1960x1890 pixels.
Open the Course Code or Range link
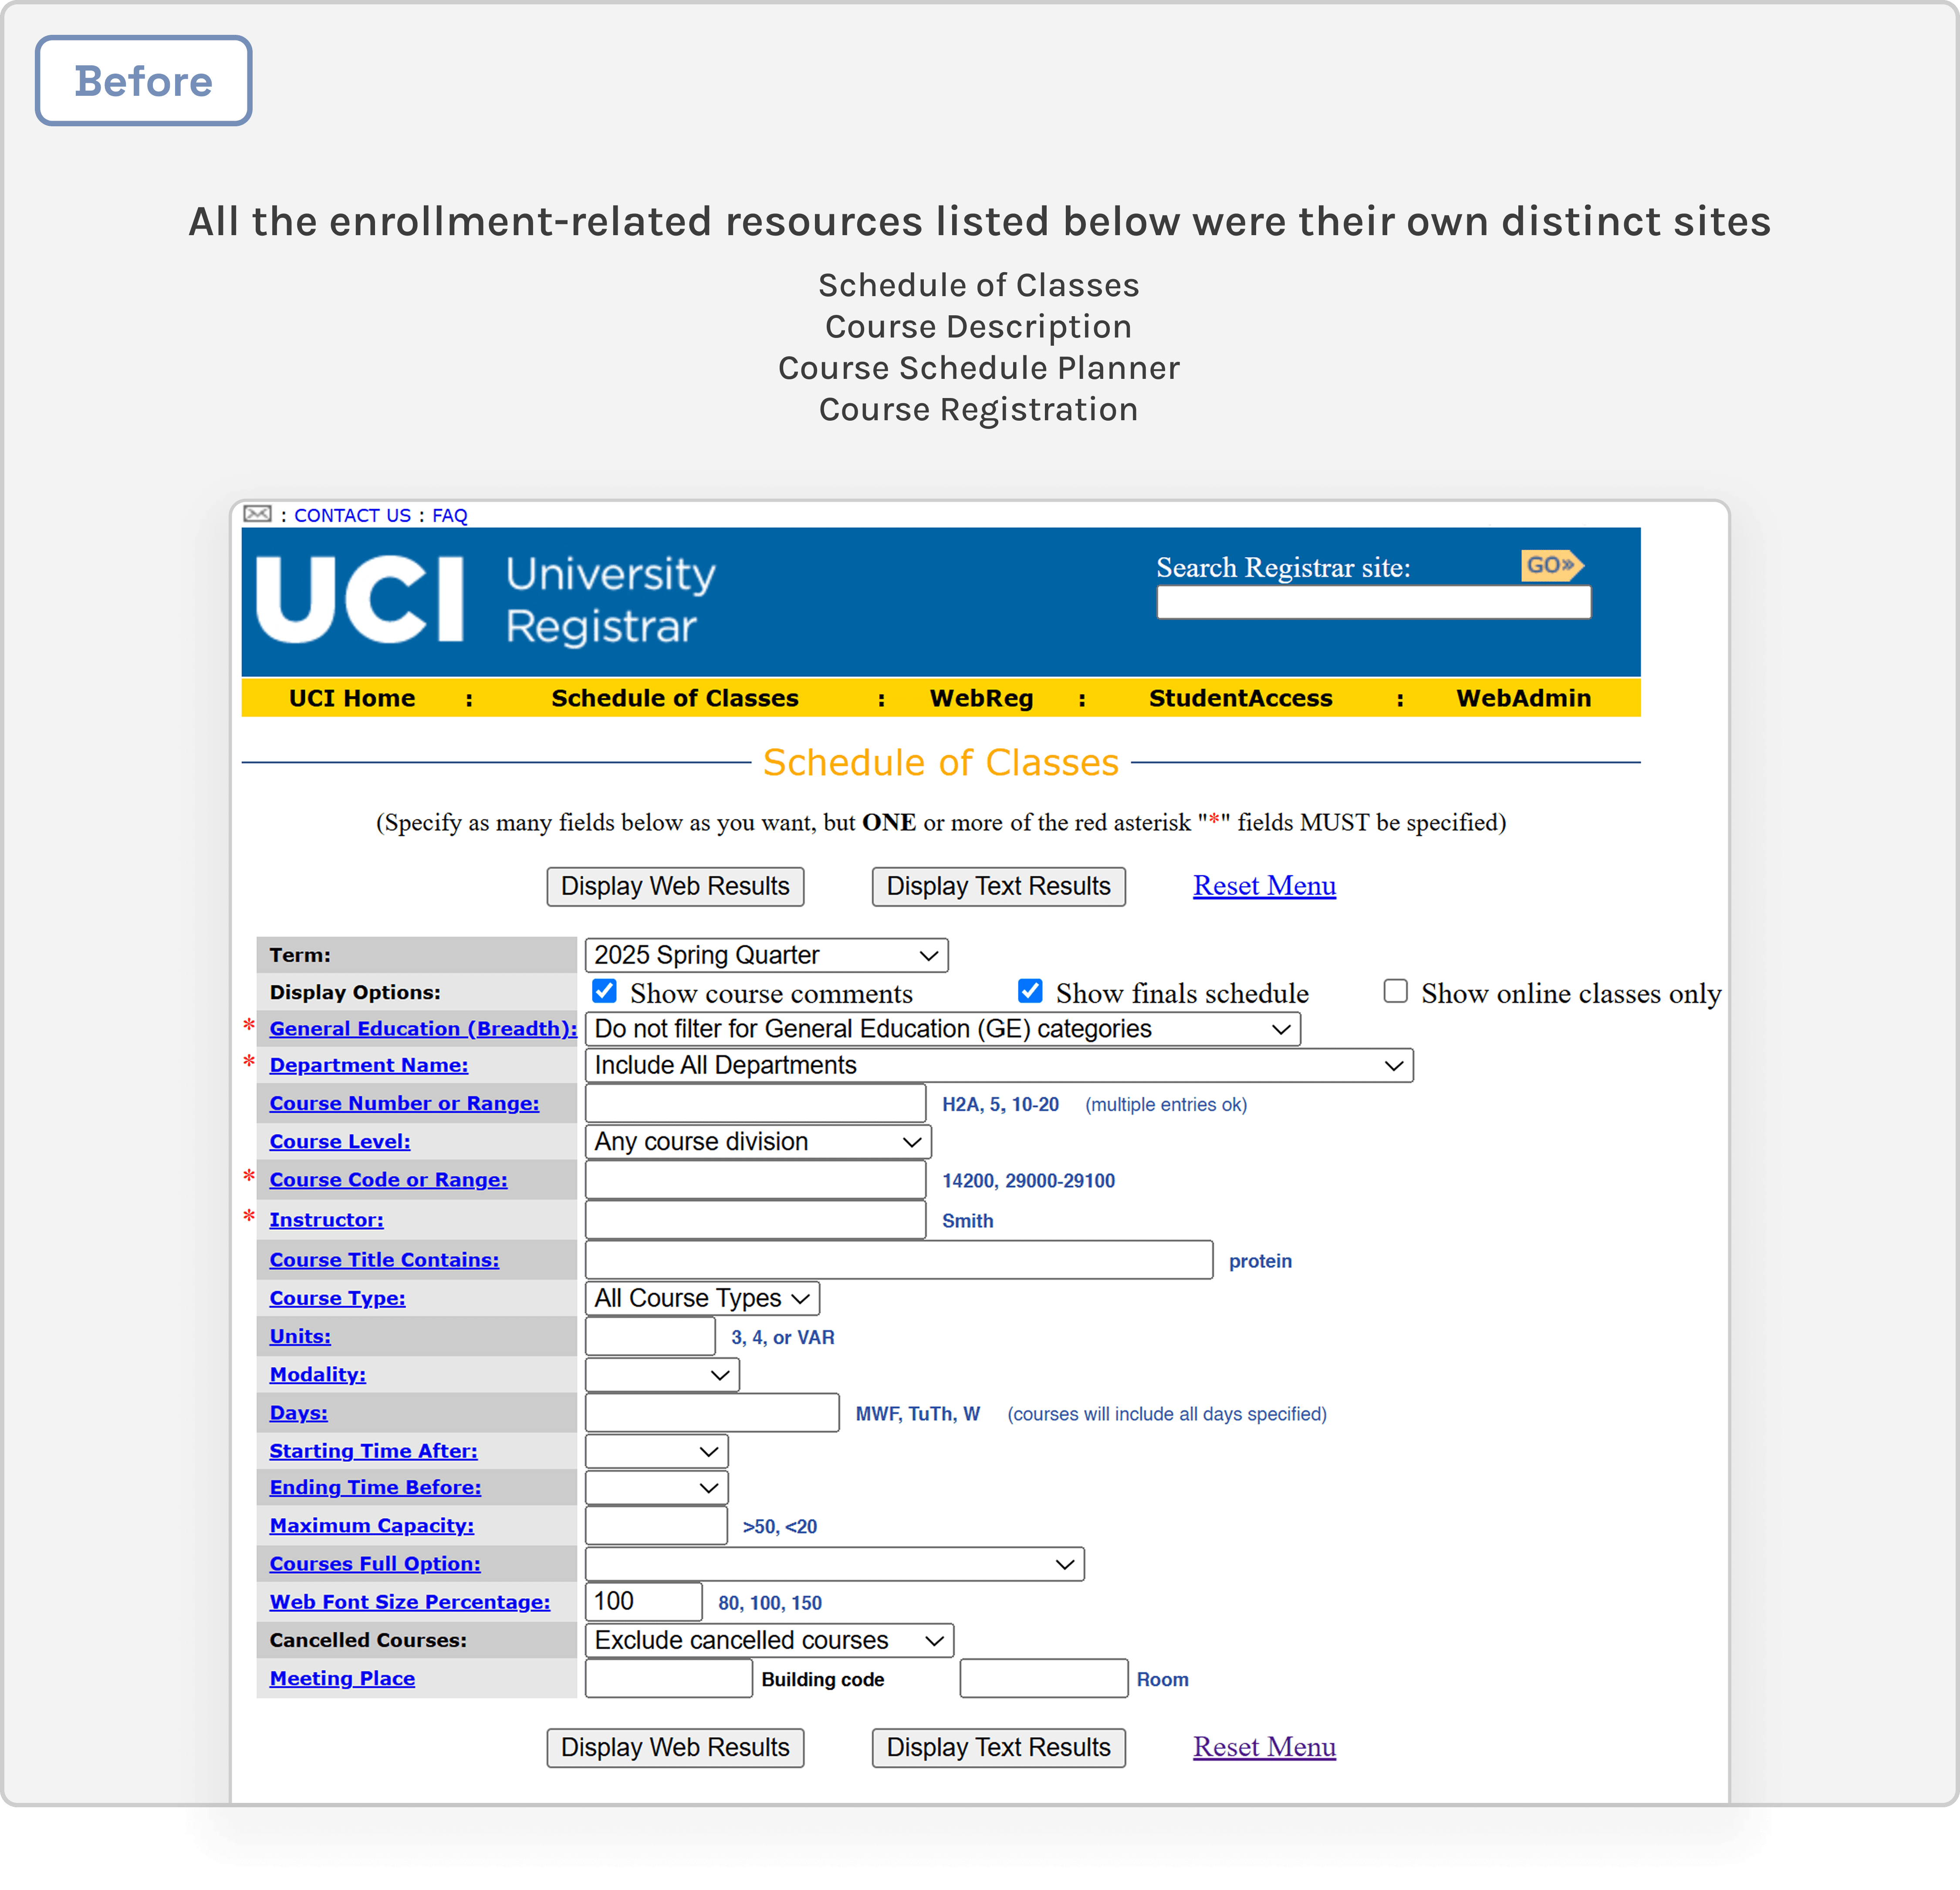[389, 1180]
